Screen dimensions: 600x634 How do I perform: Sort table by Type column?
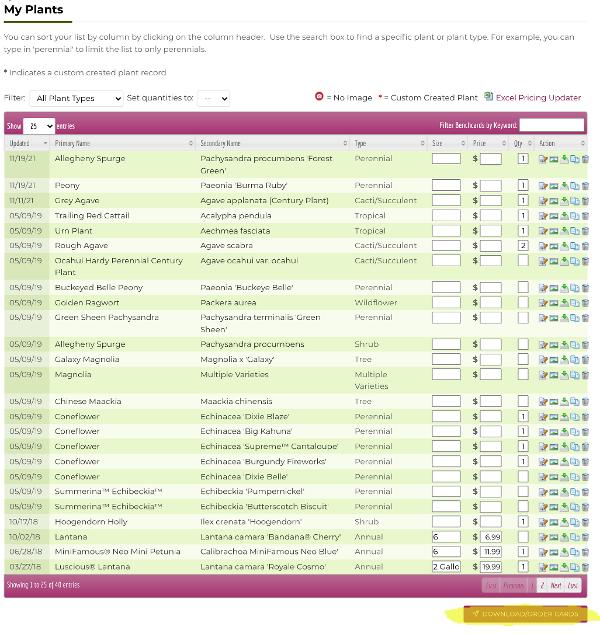(389, 143)
